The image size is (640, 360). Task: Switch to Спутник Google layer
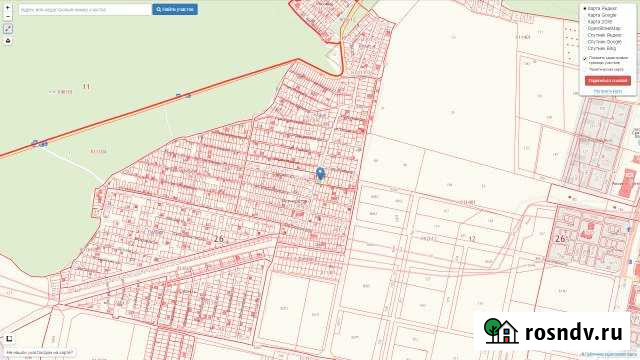click(x=604, y=42)
